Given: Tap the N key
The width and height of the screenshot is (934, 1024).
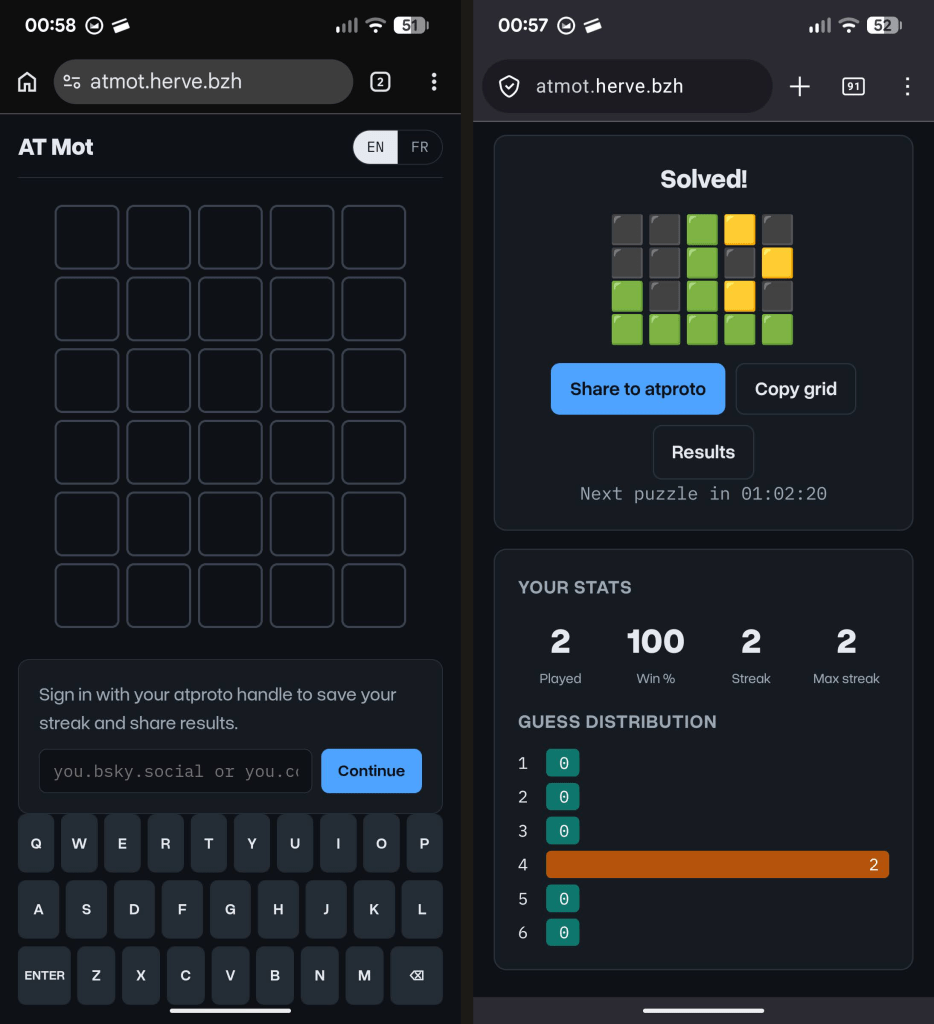Looking at the screenshot, I should pyautogui.click(x=319, y=975).
